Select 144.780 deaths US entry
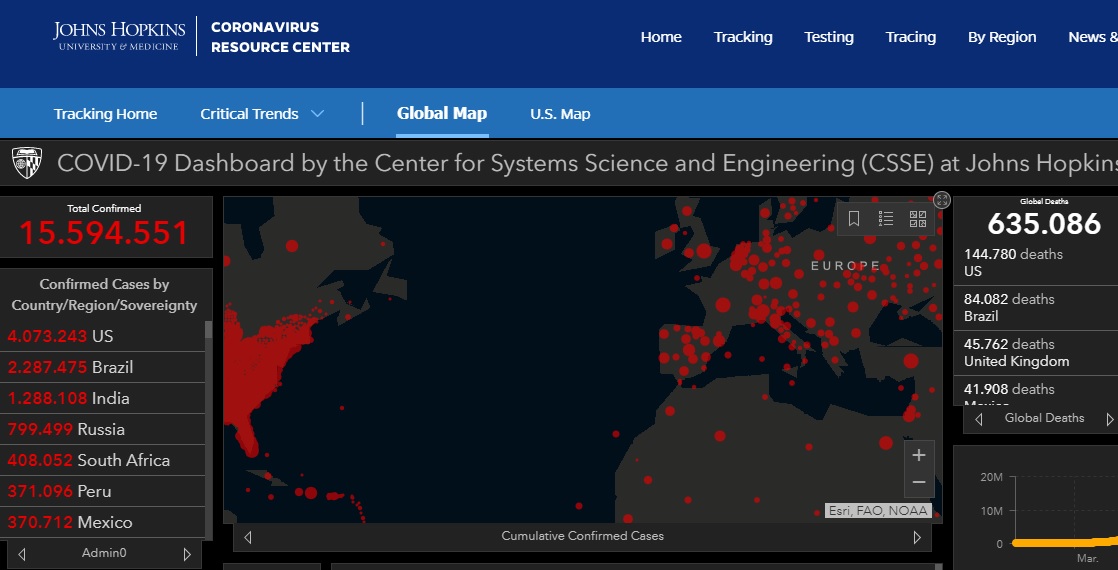The width and height of the screenshot is (1118, 570). [1035, 263]
